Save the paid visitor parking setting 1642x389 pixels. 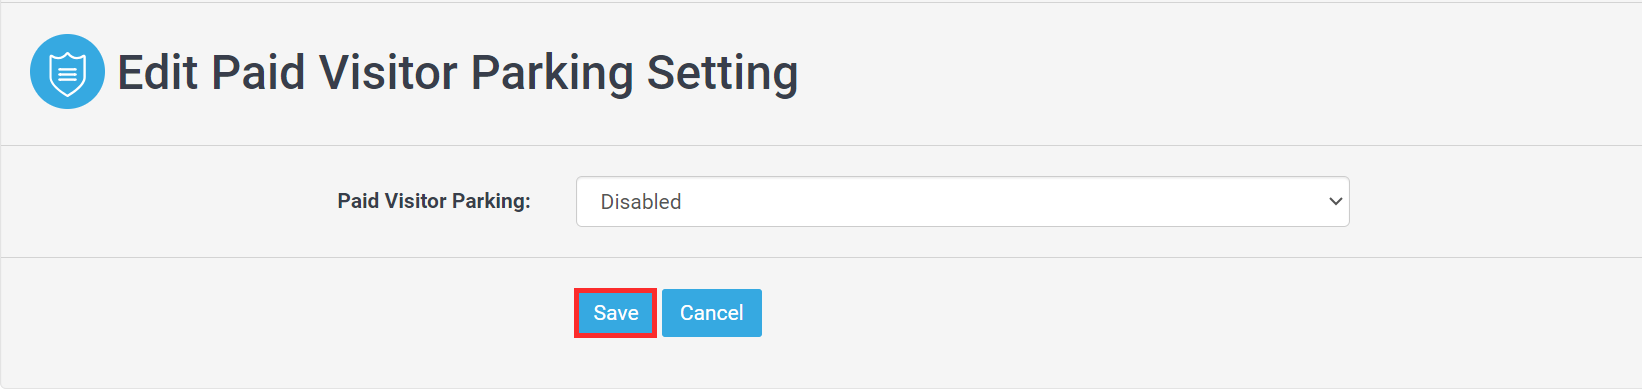[616, 313]
